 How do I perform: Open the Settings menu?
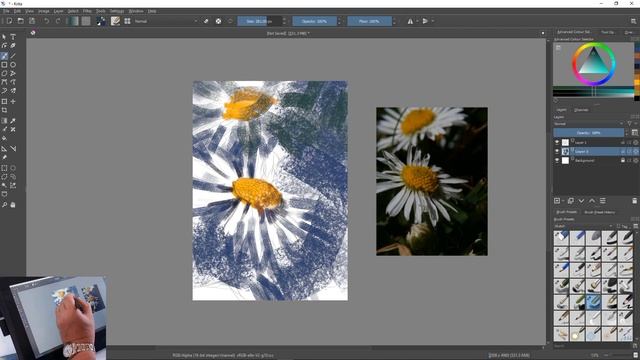[117, 11]
